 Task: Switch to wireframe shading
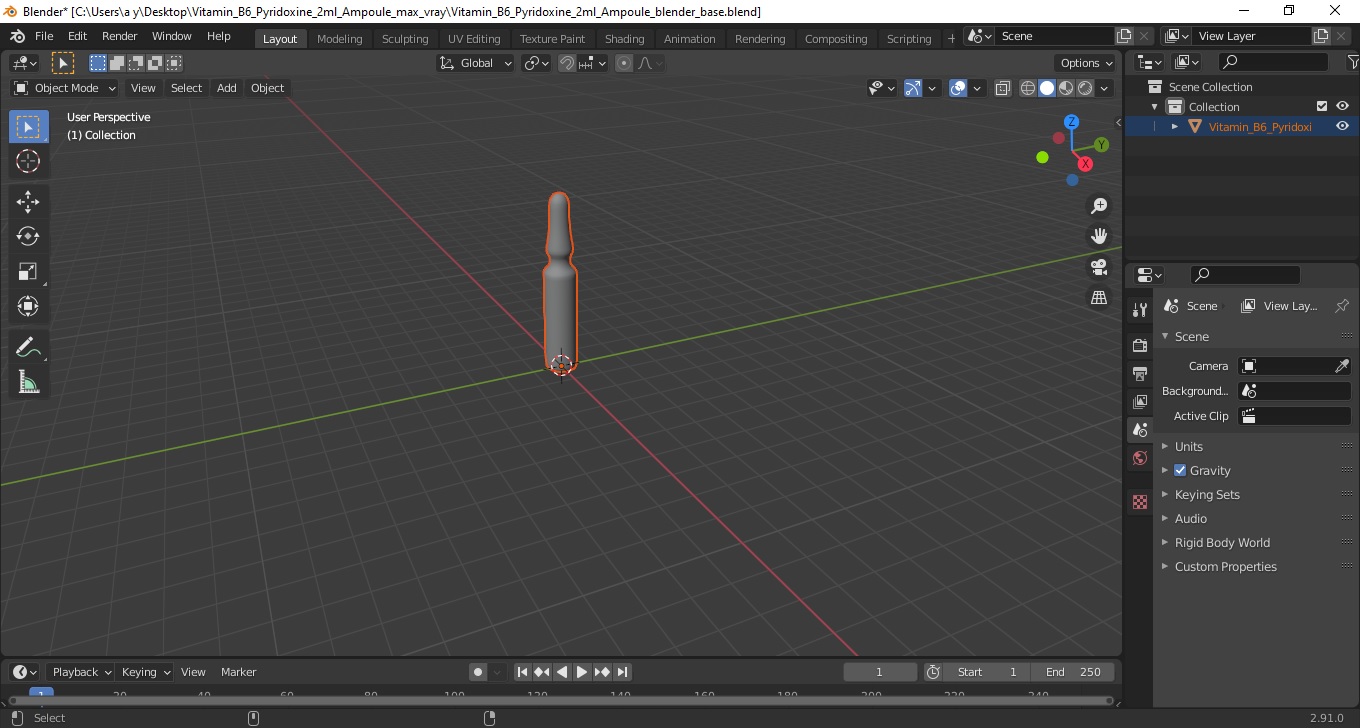[x=1028, y=88]
